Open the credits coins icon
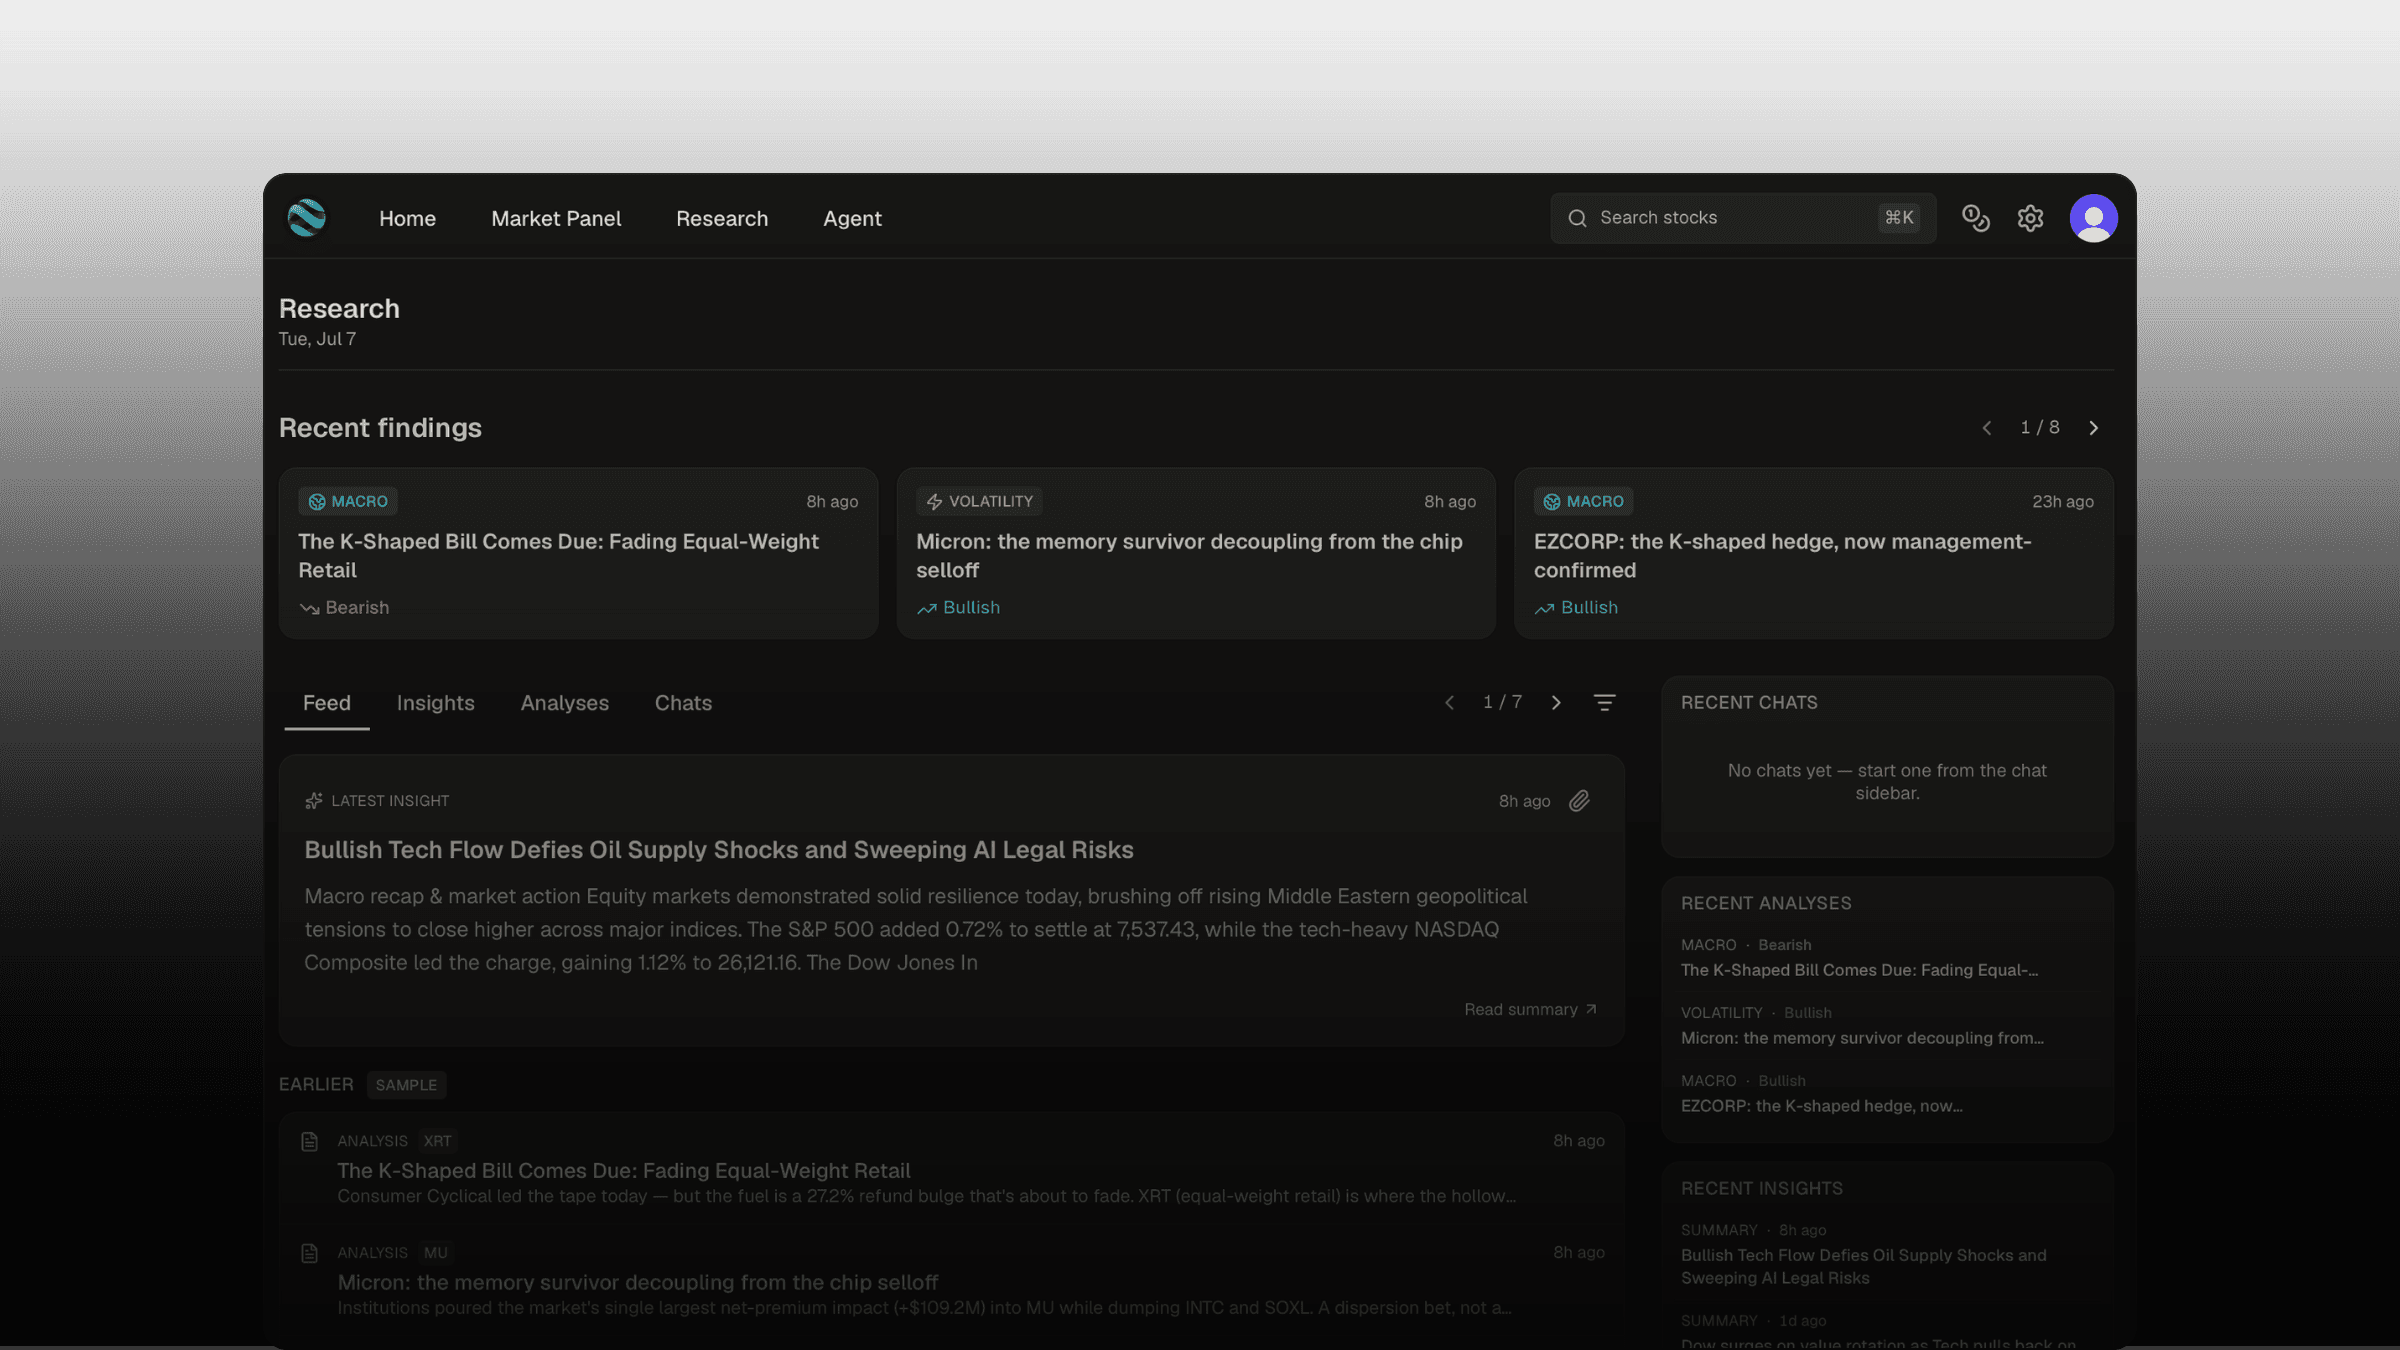 1975,218
